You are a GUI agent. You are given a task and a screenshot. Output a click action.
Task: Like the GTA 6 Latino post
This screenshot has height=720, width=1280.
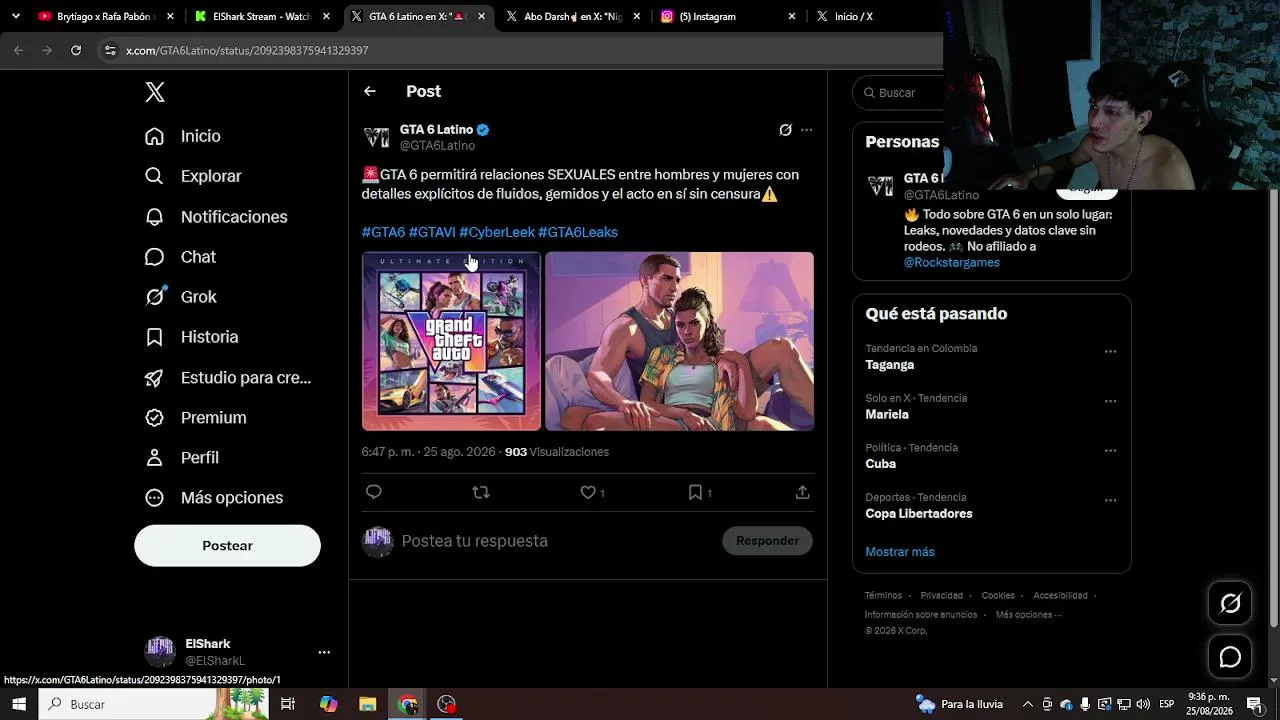pos(589,492)
